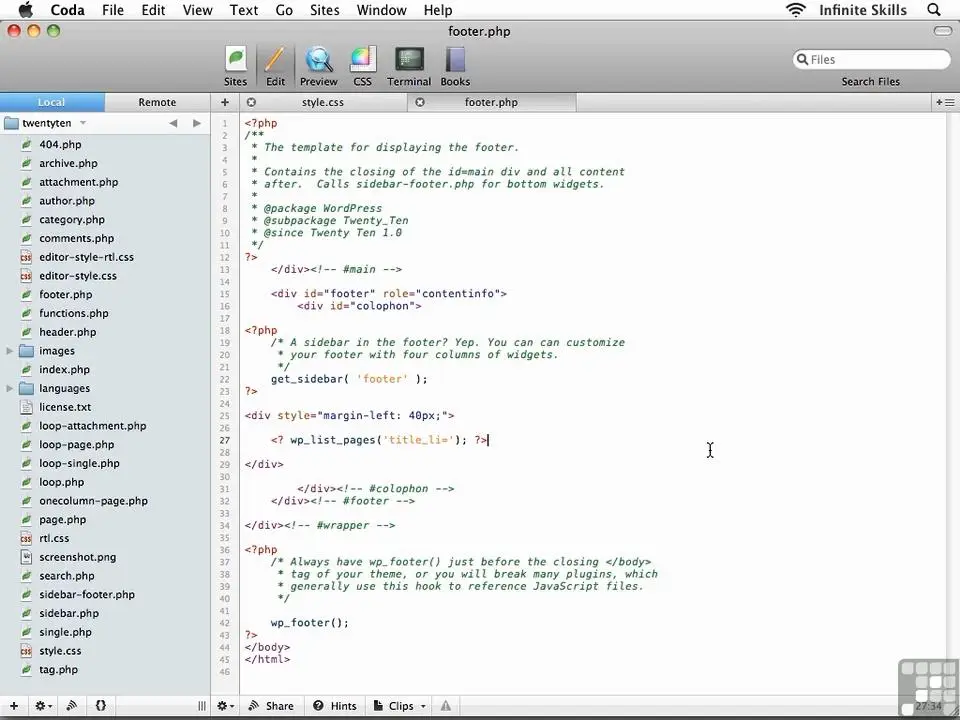Open tag.php in the file list

[58, 670]
